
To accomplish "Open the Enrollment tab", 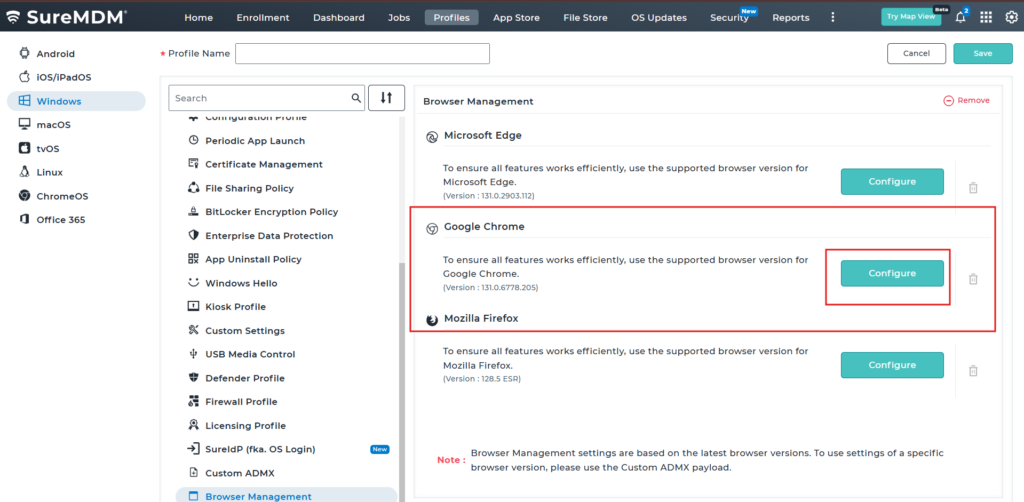I will [263, 18].
